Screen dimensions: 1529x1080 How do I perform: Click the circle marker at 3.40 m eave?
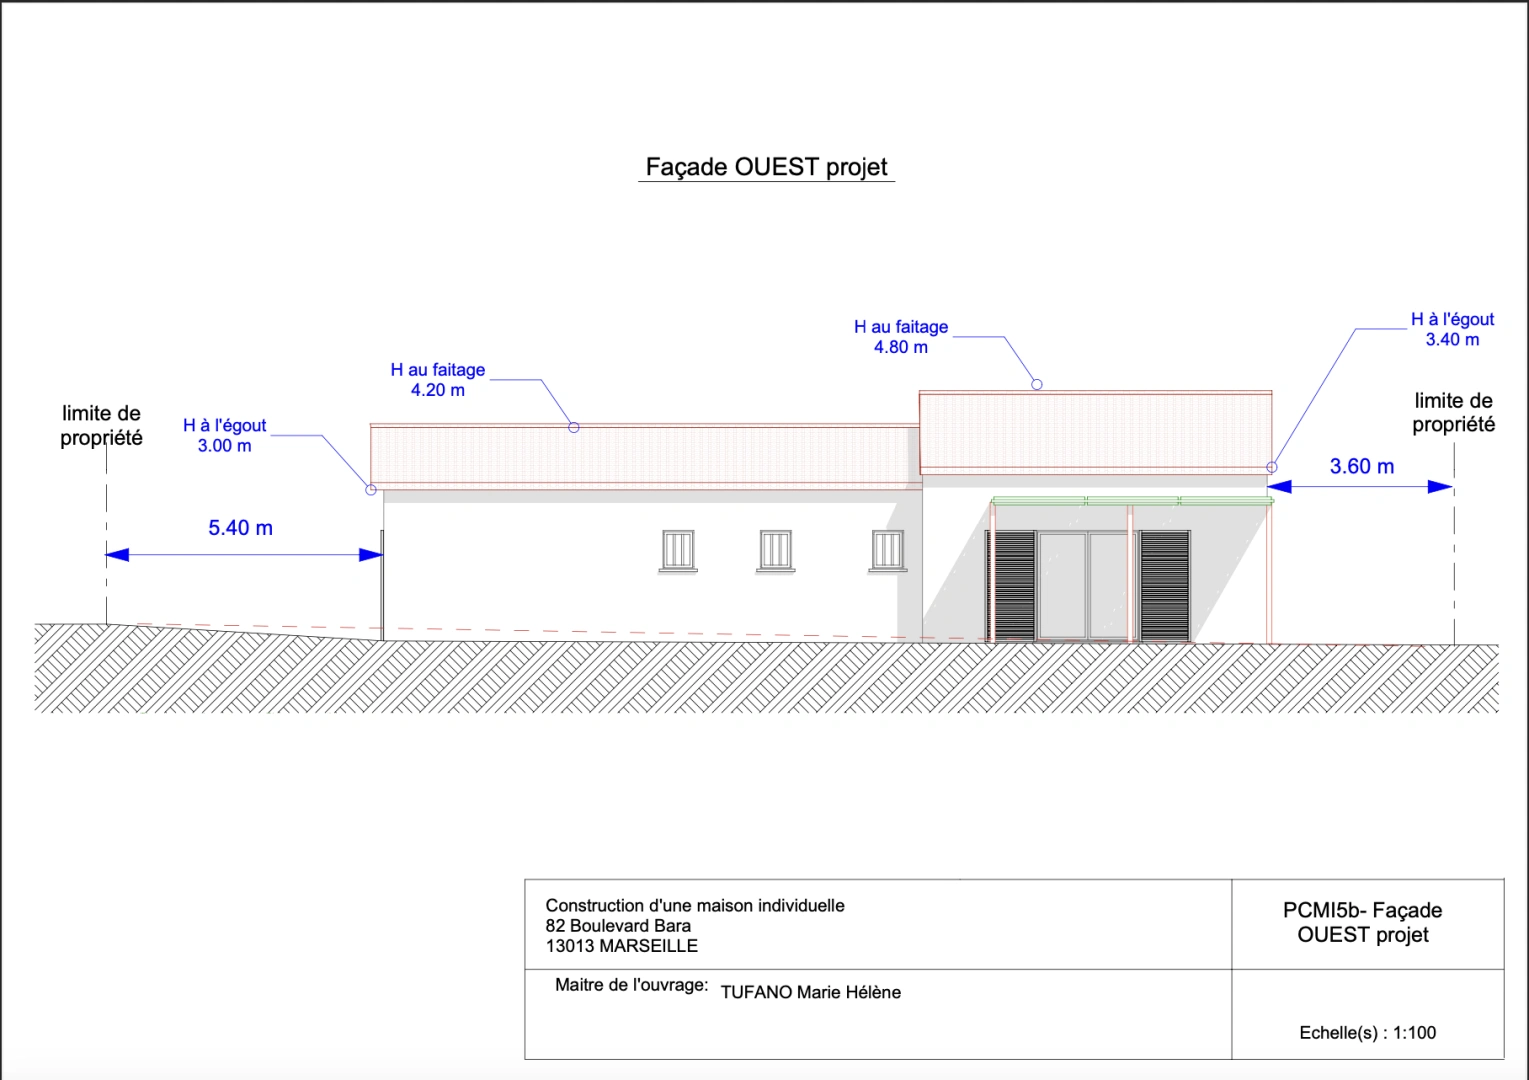pyautogui.click(x=1272, y=467)
